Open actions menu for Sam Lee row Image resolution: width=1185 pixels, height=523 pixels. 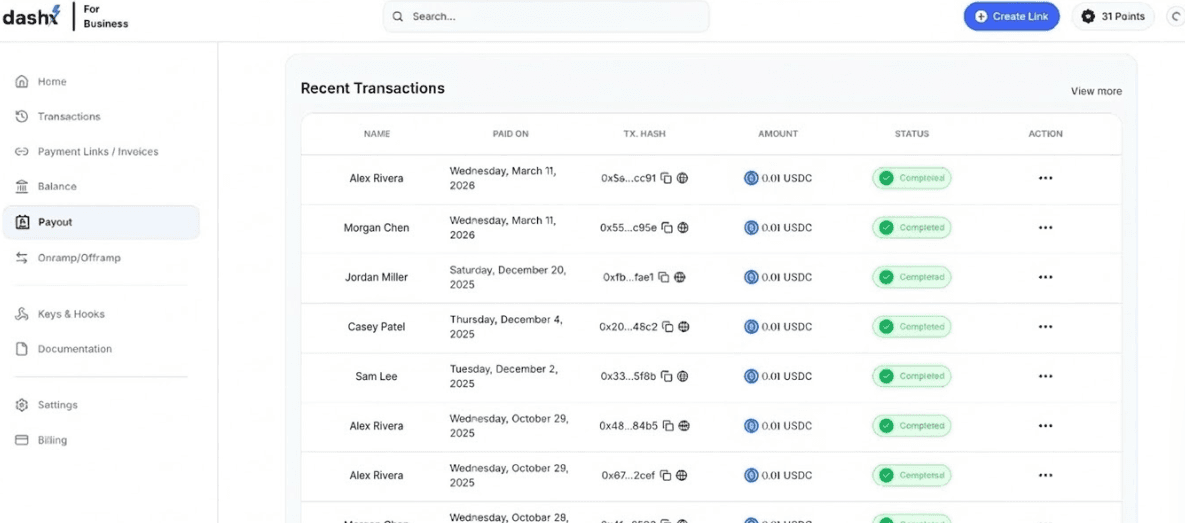1045,377
